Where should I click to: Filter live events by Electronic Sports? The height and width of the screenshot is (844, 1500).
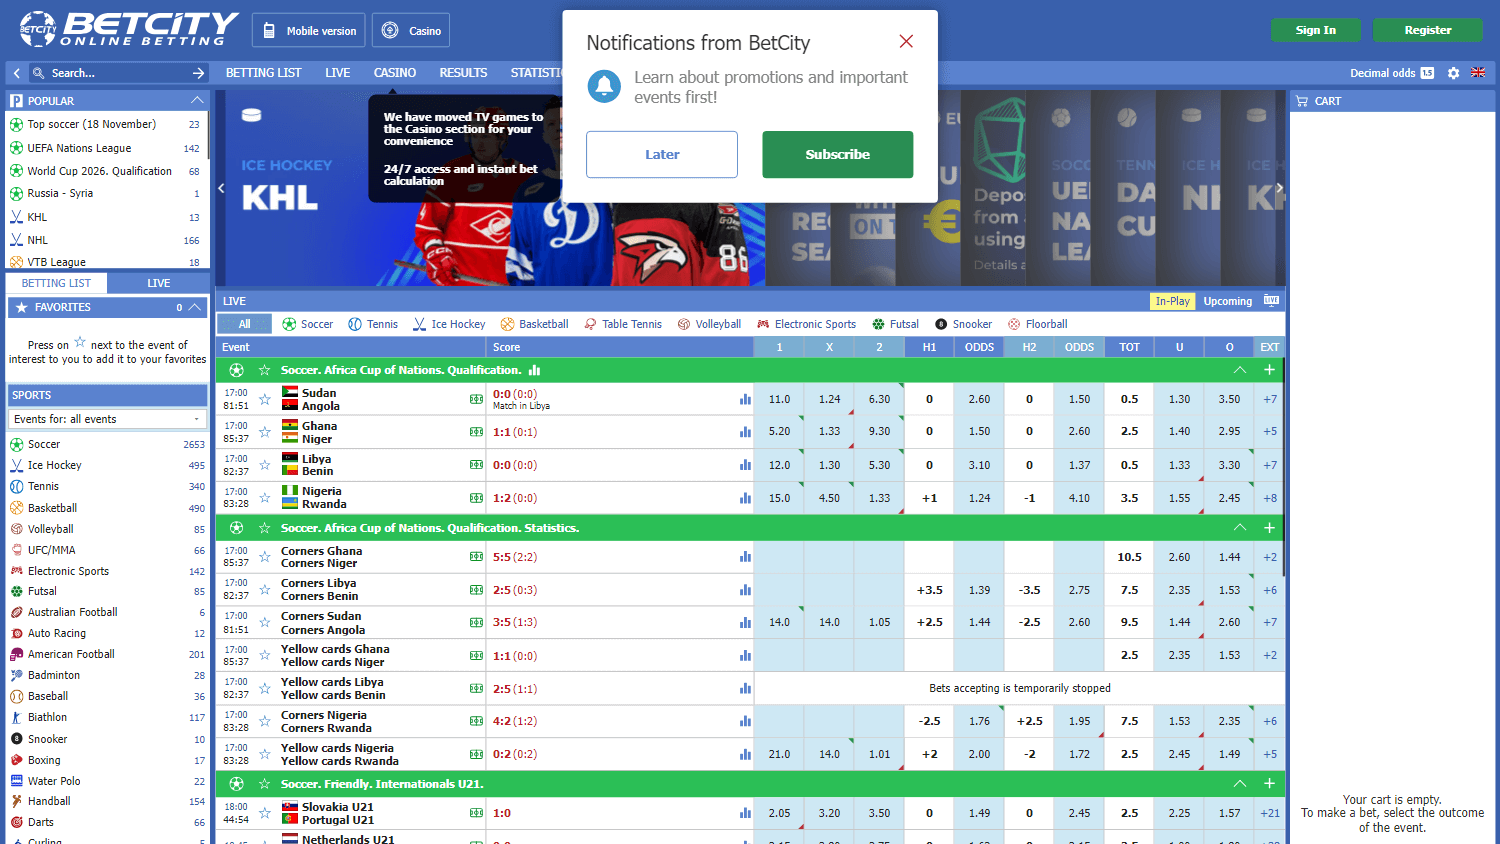[x=806, y=324]
